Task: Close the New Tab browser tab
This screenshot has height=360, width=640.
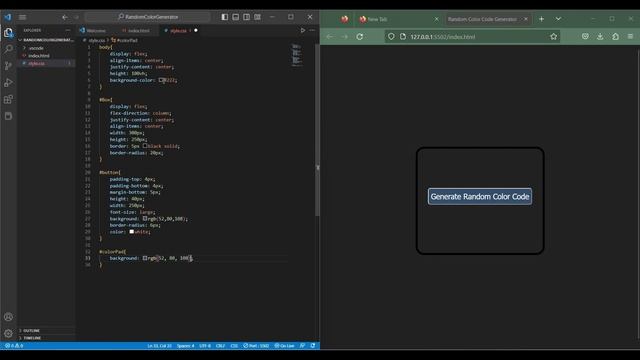Action: tap(436, 19)
